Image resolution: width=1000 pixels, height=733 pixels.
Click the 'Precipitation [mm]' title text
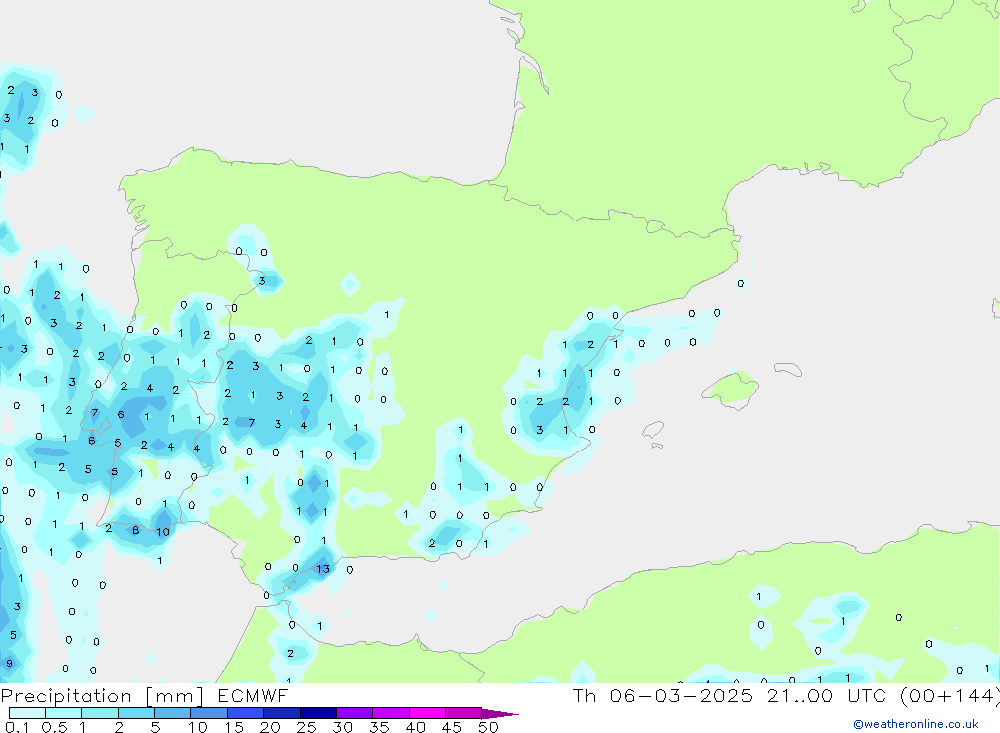pos(102,696)
